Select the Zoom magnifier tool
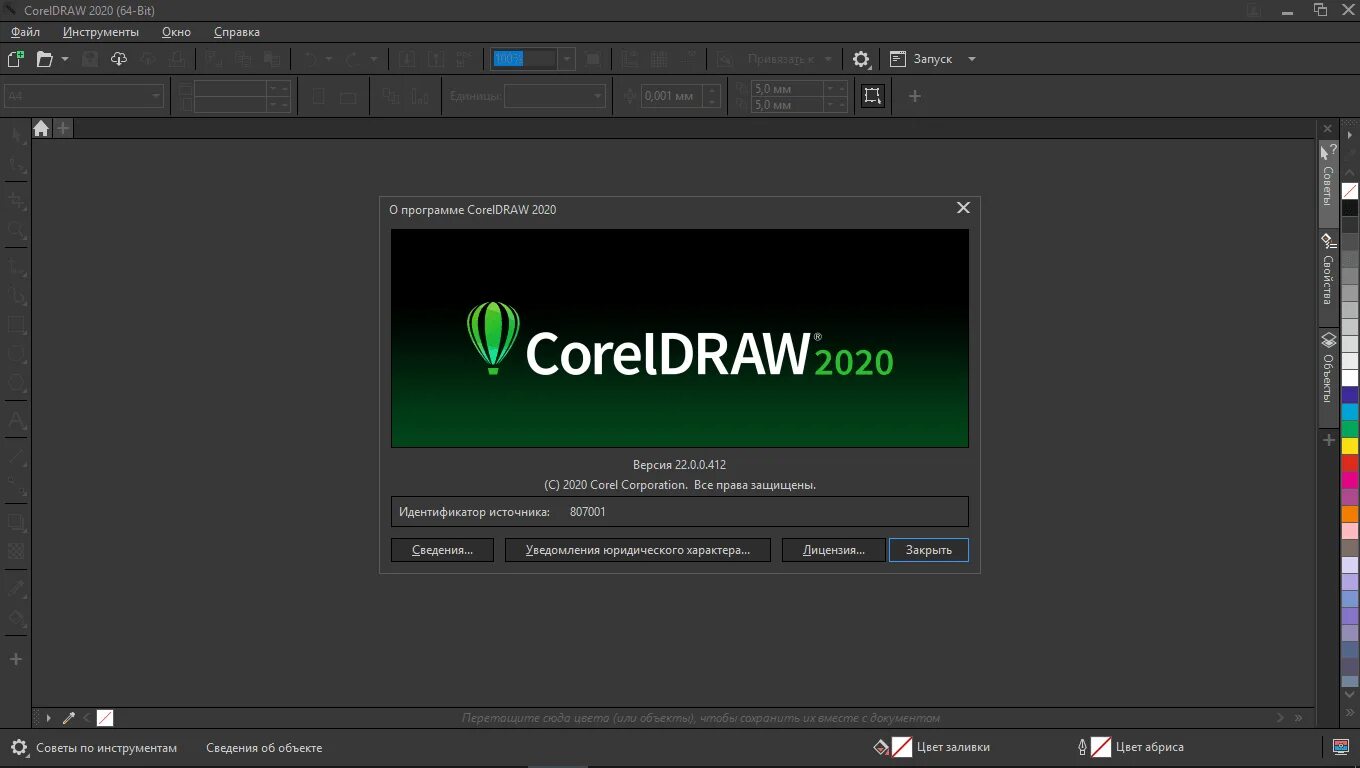 click(x=16, y=230)
